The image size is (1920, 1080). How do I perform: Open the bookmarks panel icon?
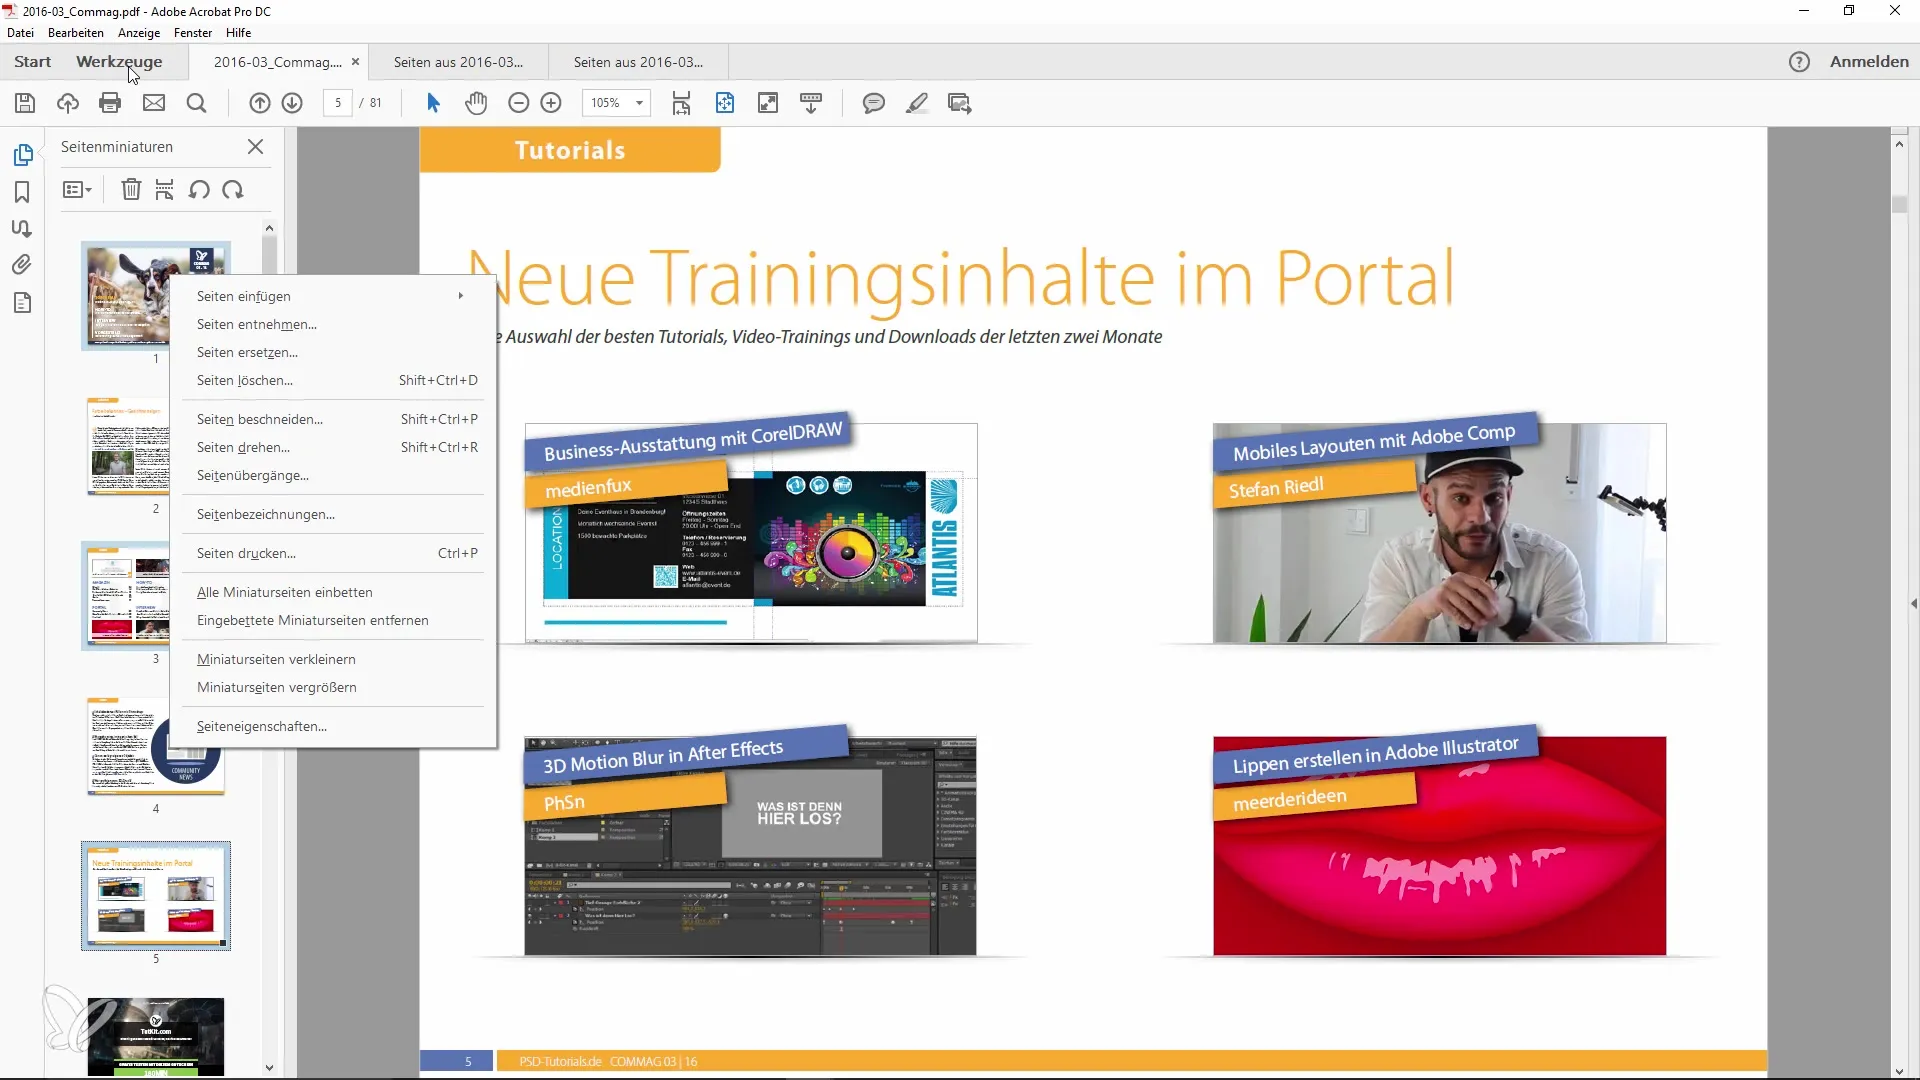(22, 192)
